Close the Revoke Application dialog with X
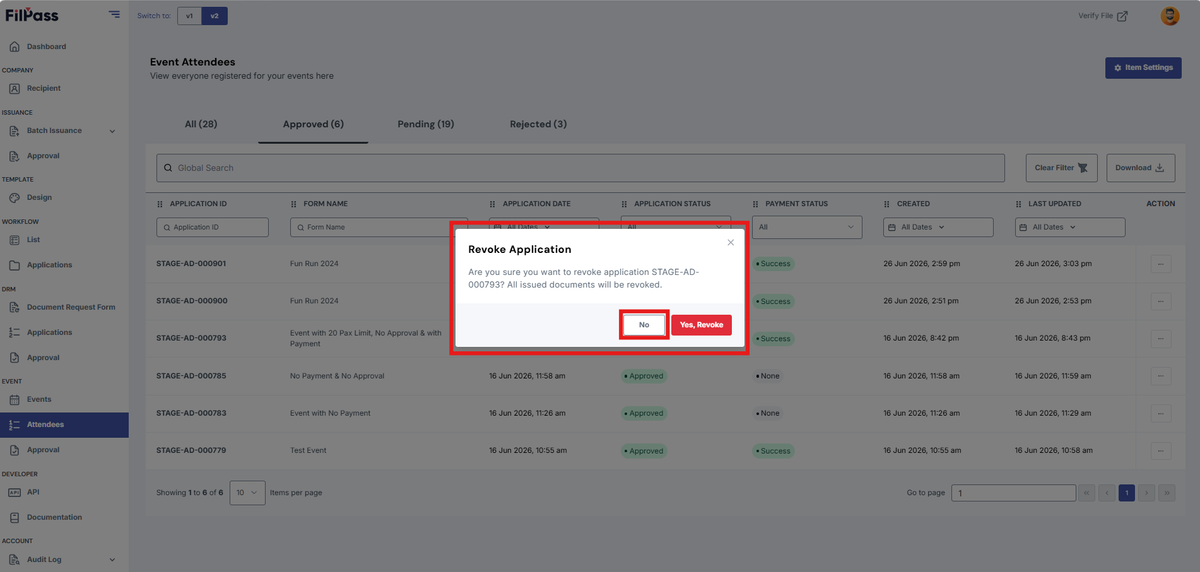 click(x=731, y=242)
